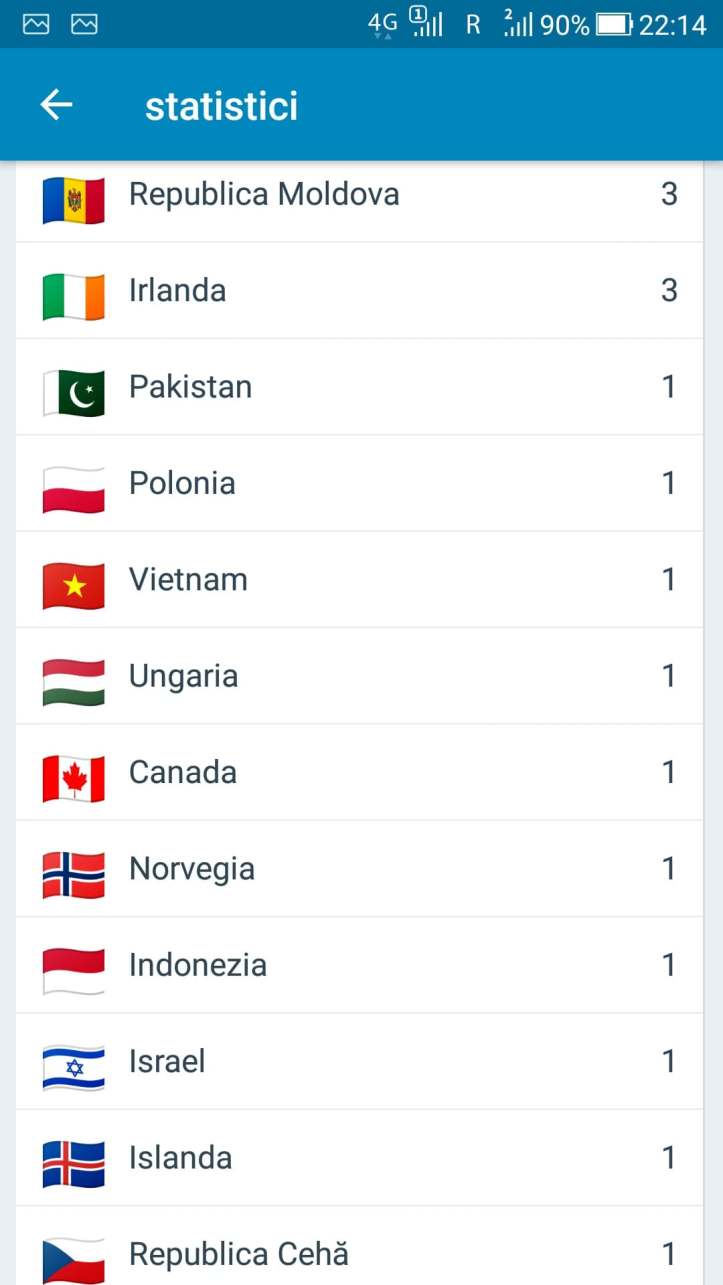The width and height of the screenshot is (723, 1285).
Task: Tap the Republica Moldova flag icon
Action: coord(73,199)
